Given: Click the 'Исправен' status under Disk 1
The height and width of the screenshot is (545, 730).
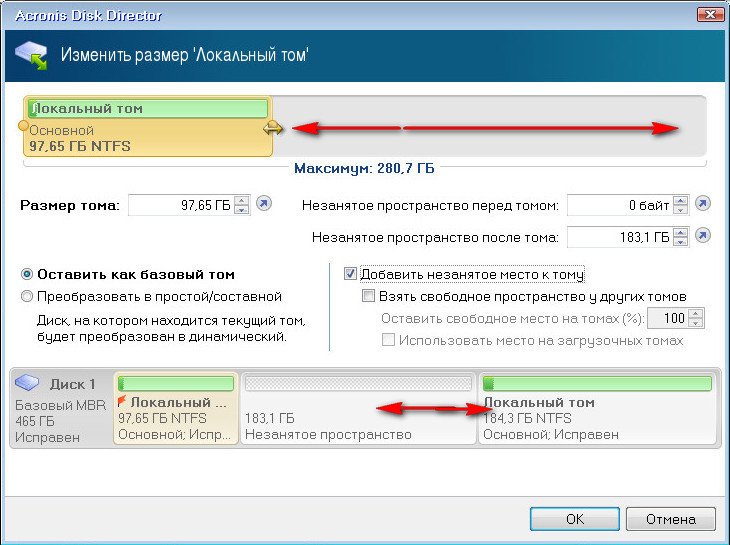Looking at the screenshot, I should coord(47,437).
